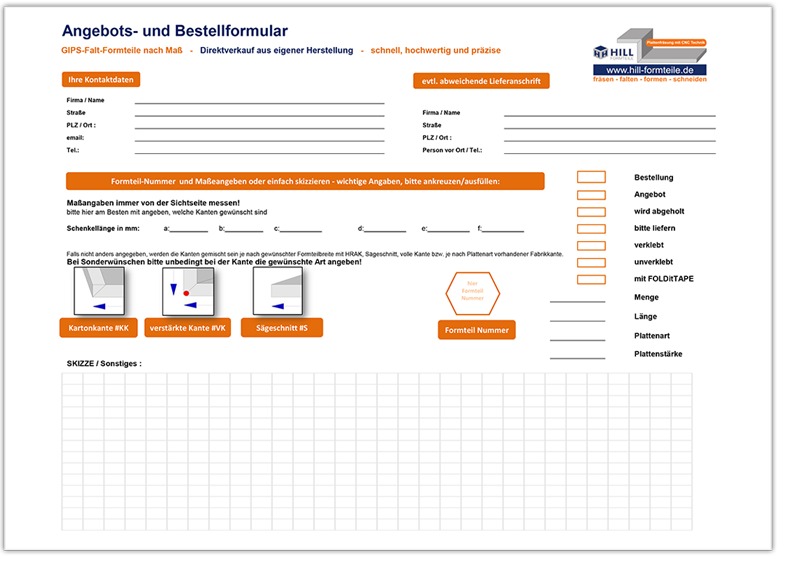
Task: Enable the verklebt checkbox
Action: 591,245
